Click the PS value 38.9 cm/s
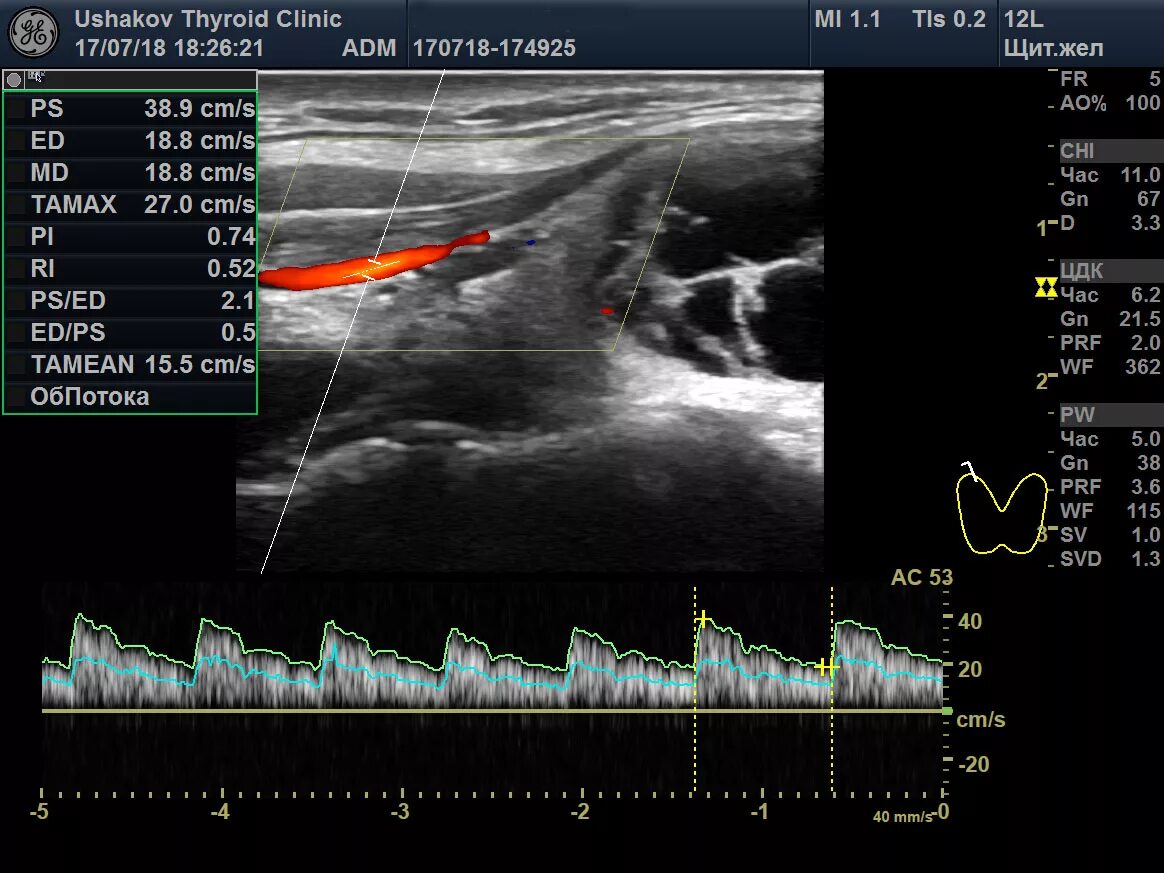This screenshot has width=1164, height=873. tap(199, 109)
